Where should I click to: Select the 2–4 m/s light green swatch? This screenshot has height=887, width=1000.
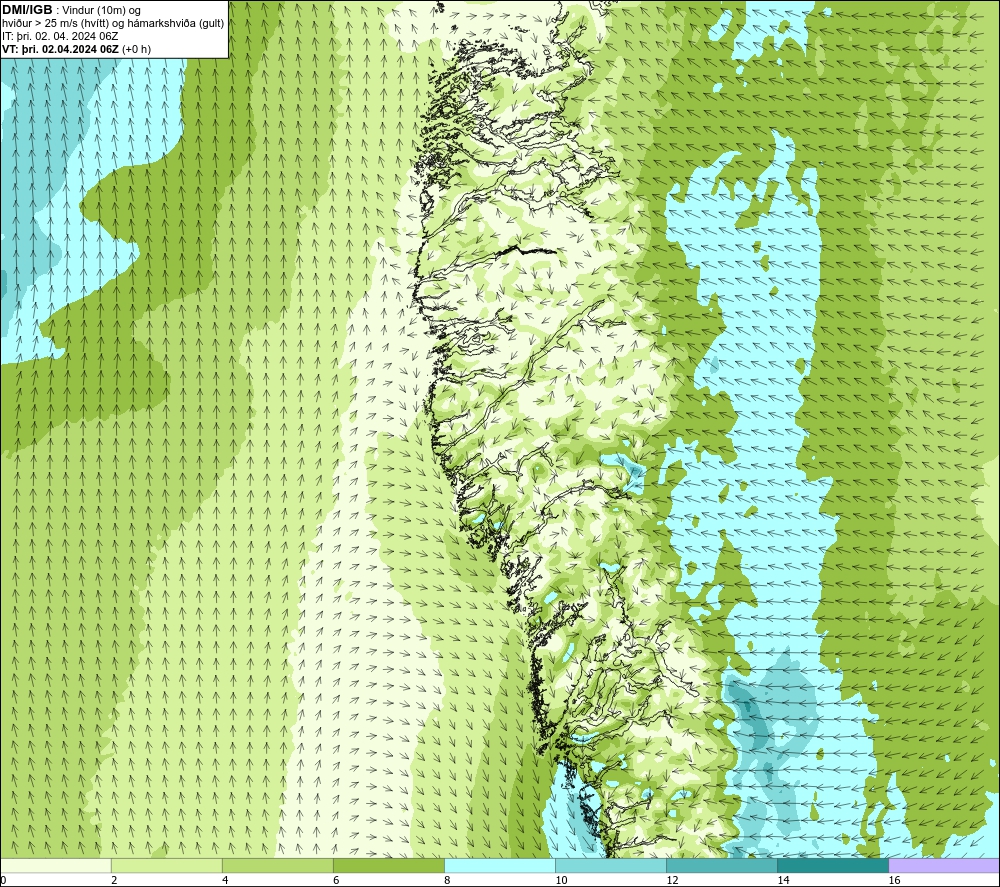coord(166,866)
